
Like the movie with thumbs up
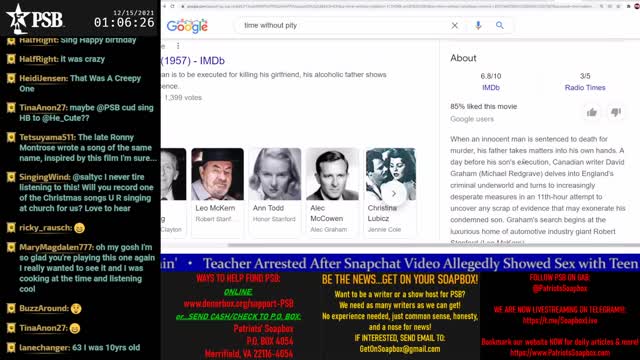(592, 112)
